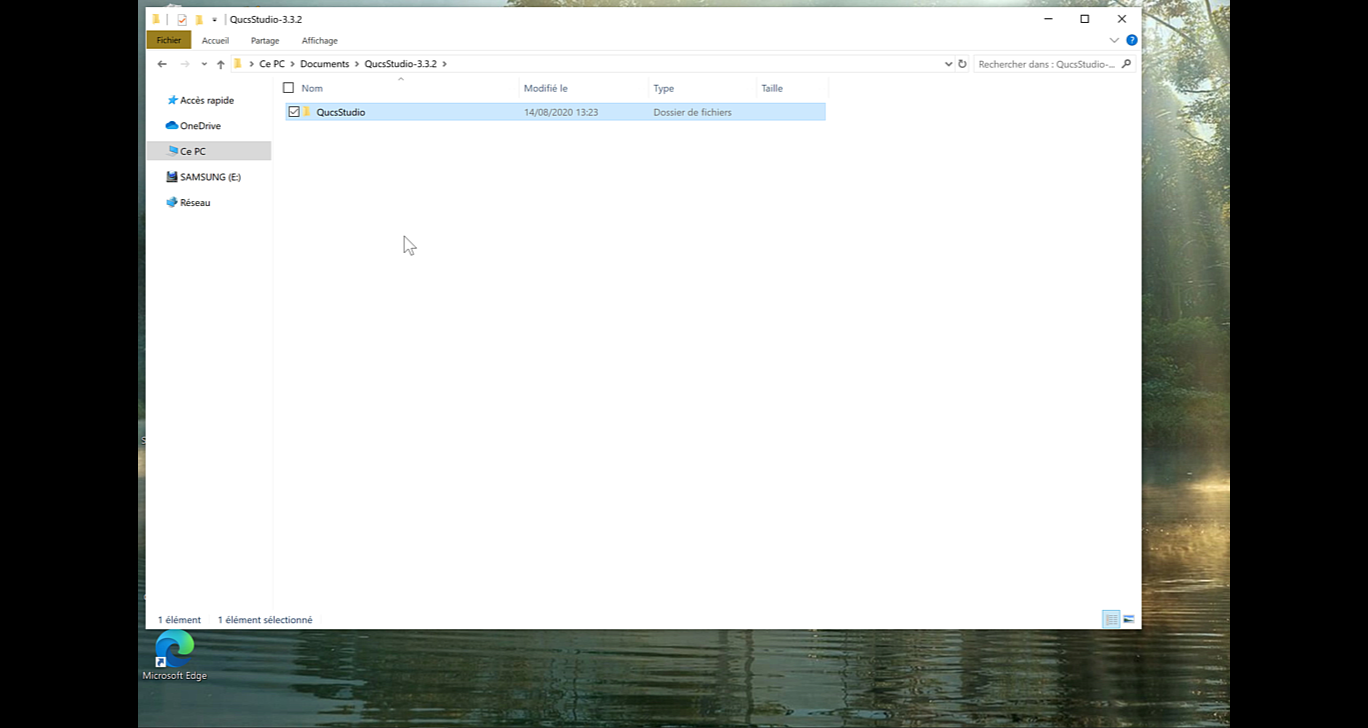Maximize the QucsStudio-3.3.2 Explorer window

click(1085, 19)
